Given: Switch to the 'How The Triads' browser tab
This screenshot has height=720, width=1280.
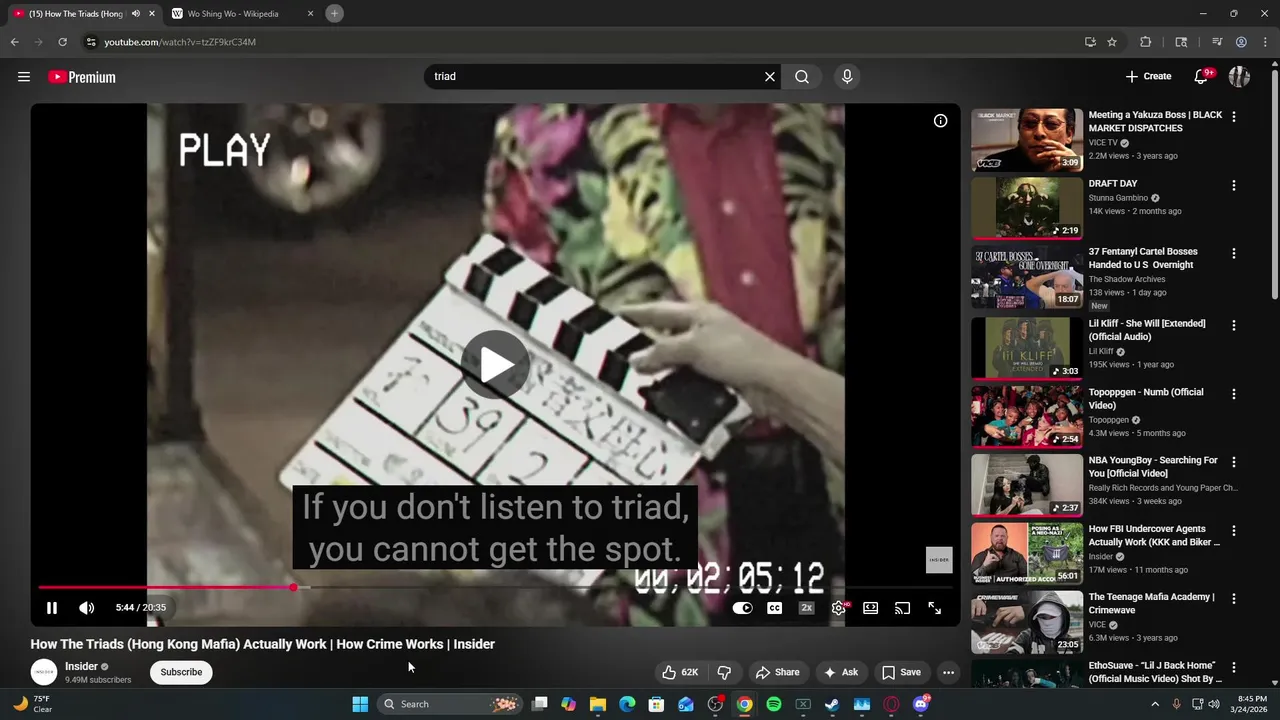Looking at the screenshot, I should [76, 14].
